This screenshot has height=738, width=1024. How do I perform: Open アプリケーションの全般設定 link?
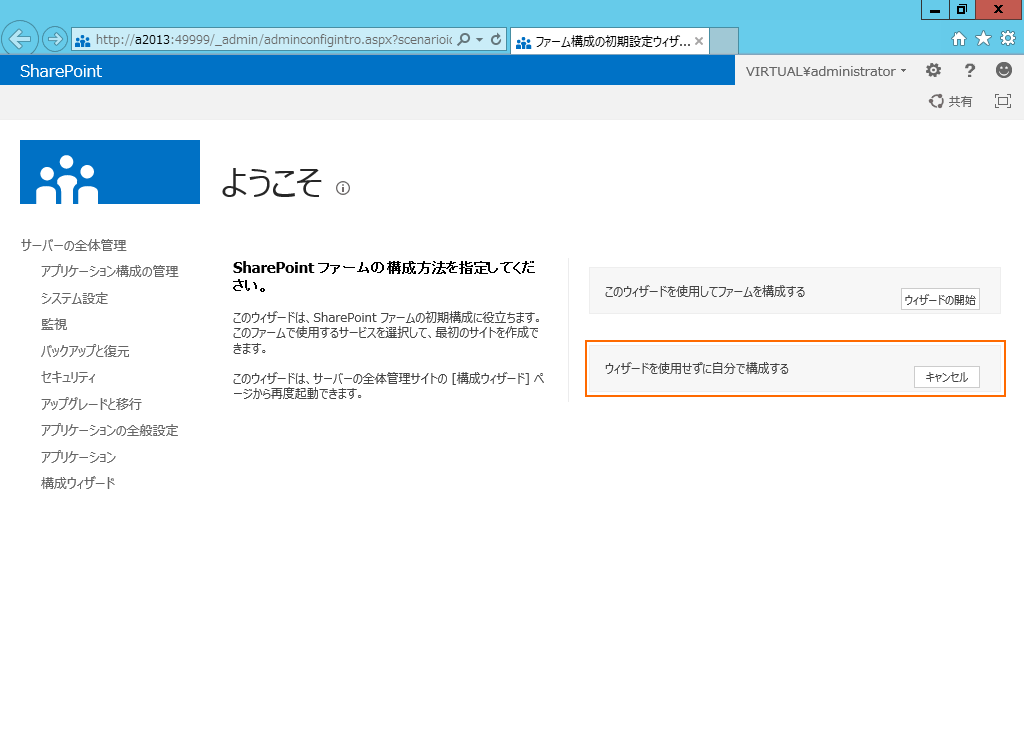pos(109,430)
